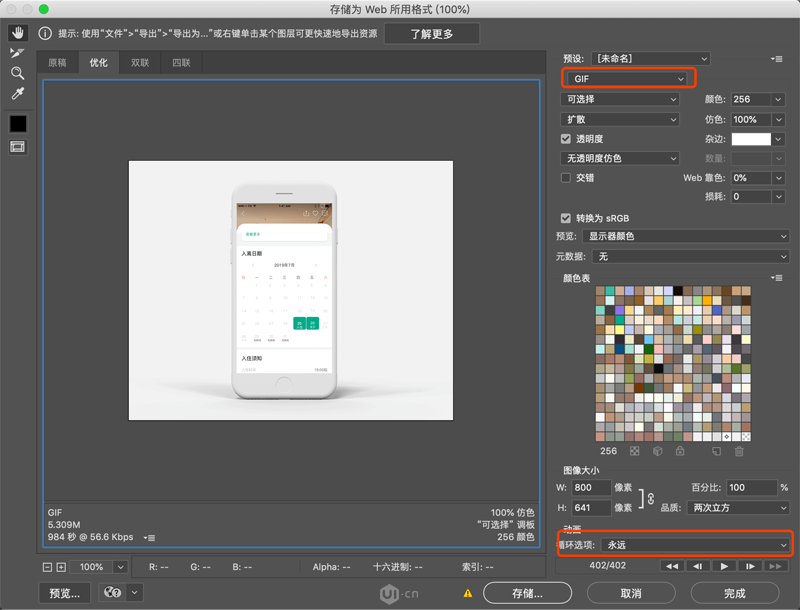
Task: Click the 了解更多 button
Action: pos(432,34)
